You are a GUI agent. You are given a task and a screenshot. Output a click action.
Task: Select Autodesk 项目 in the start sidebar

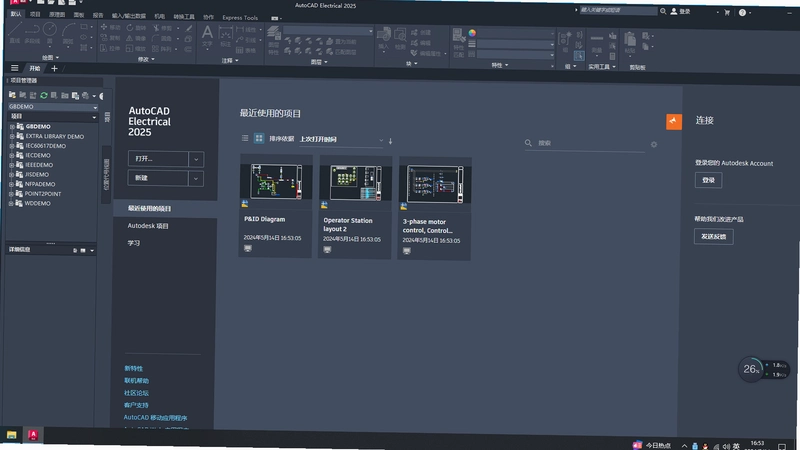click(x=148, y=226)
